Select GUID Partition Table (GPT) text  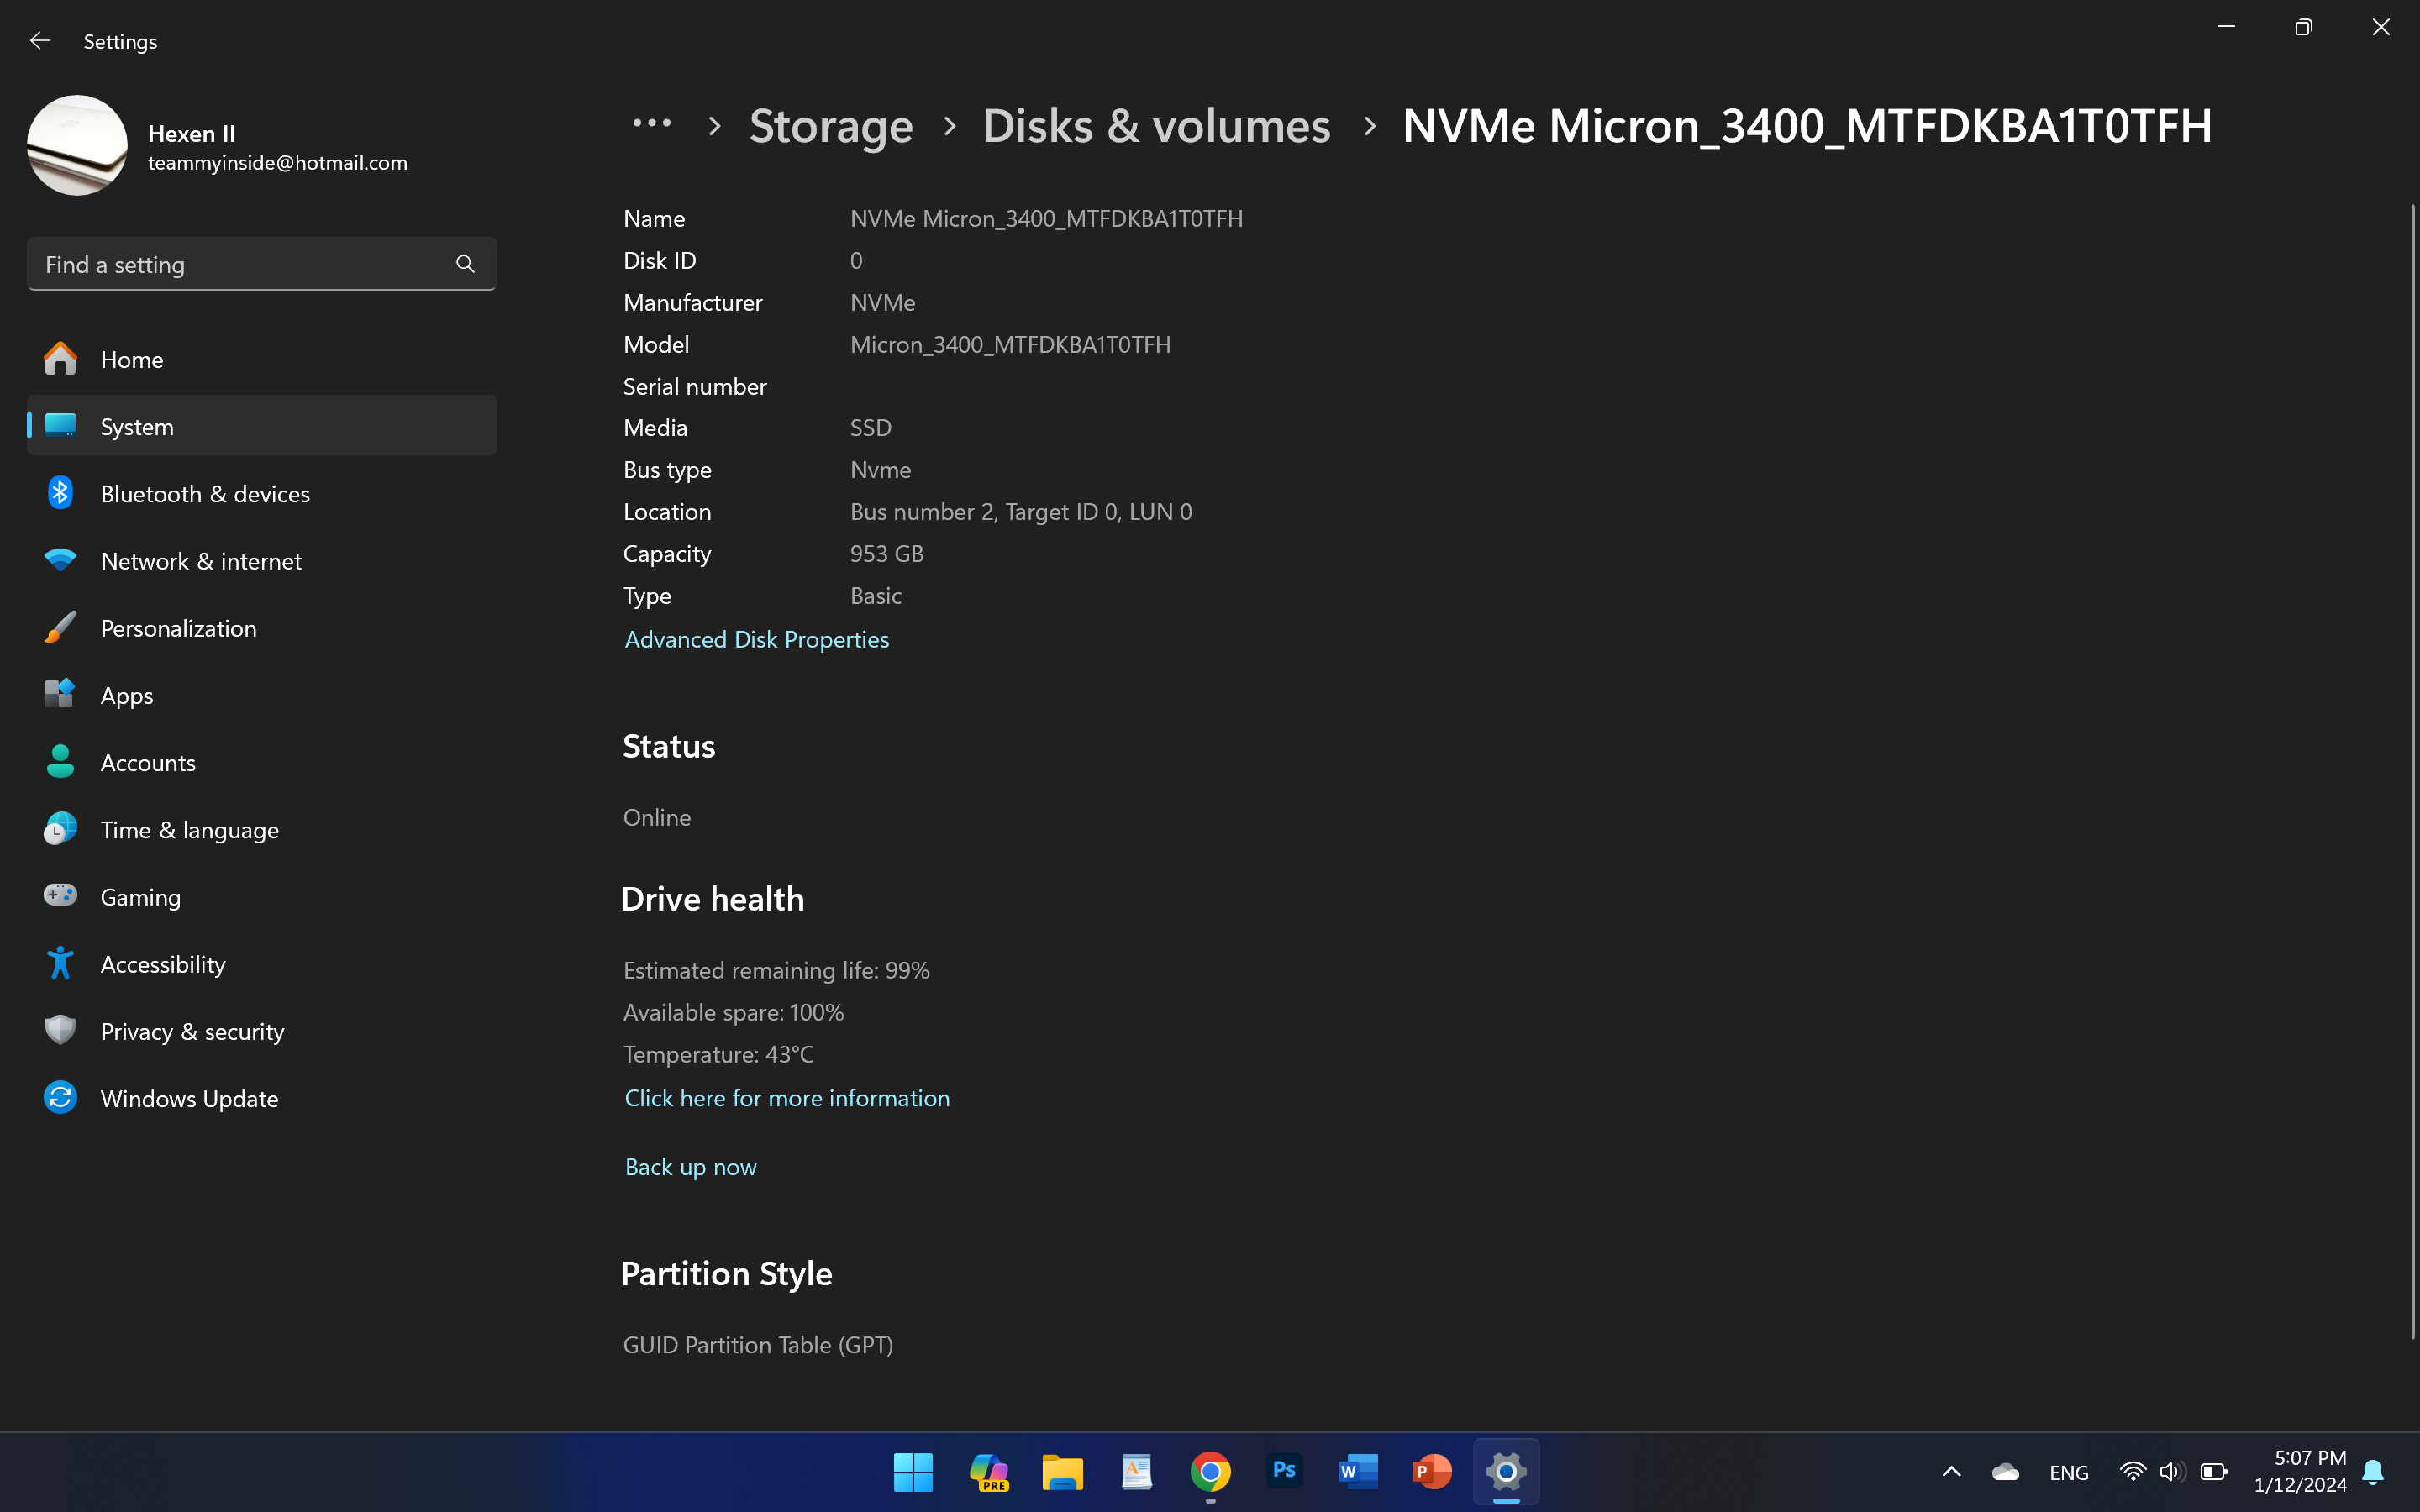(758, 1345)
